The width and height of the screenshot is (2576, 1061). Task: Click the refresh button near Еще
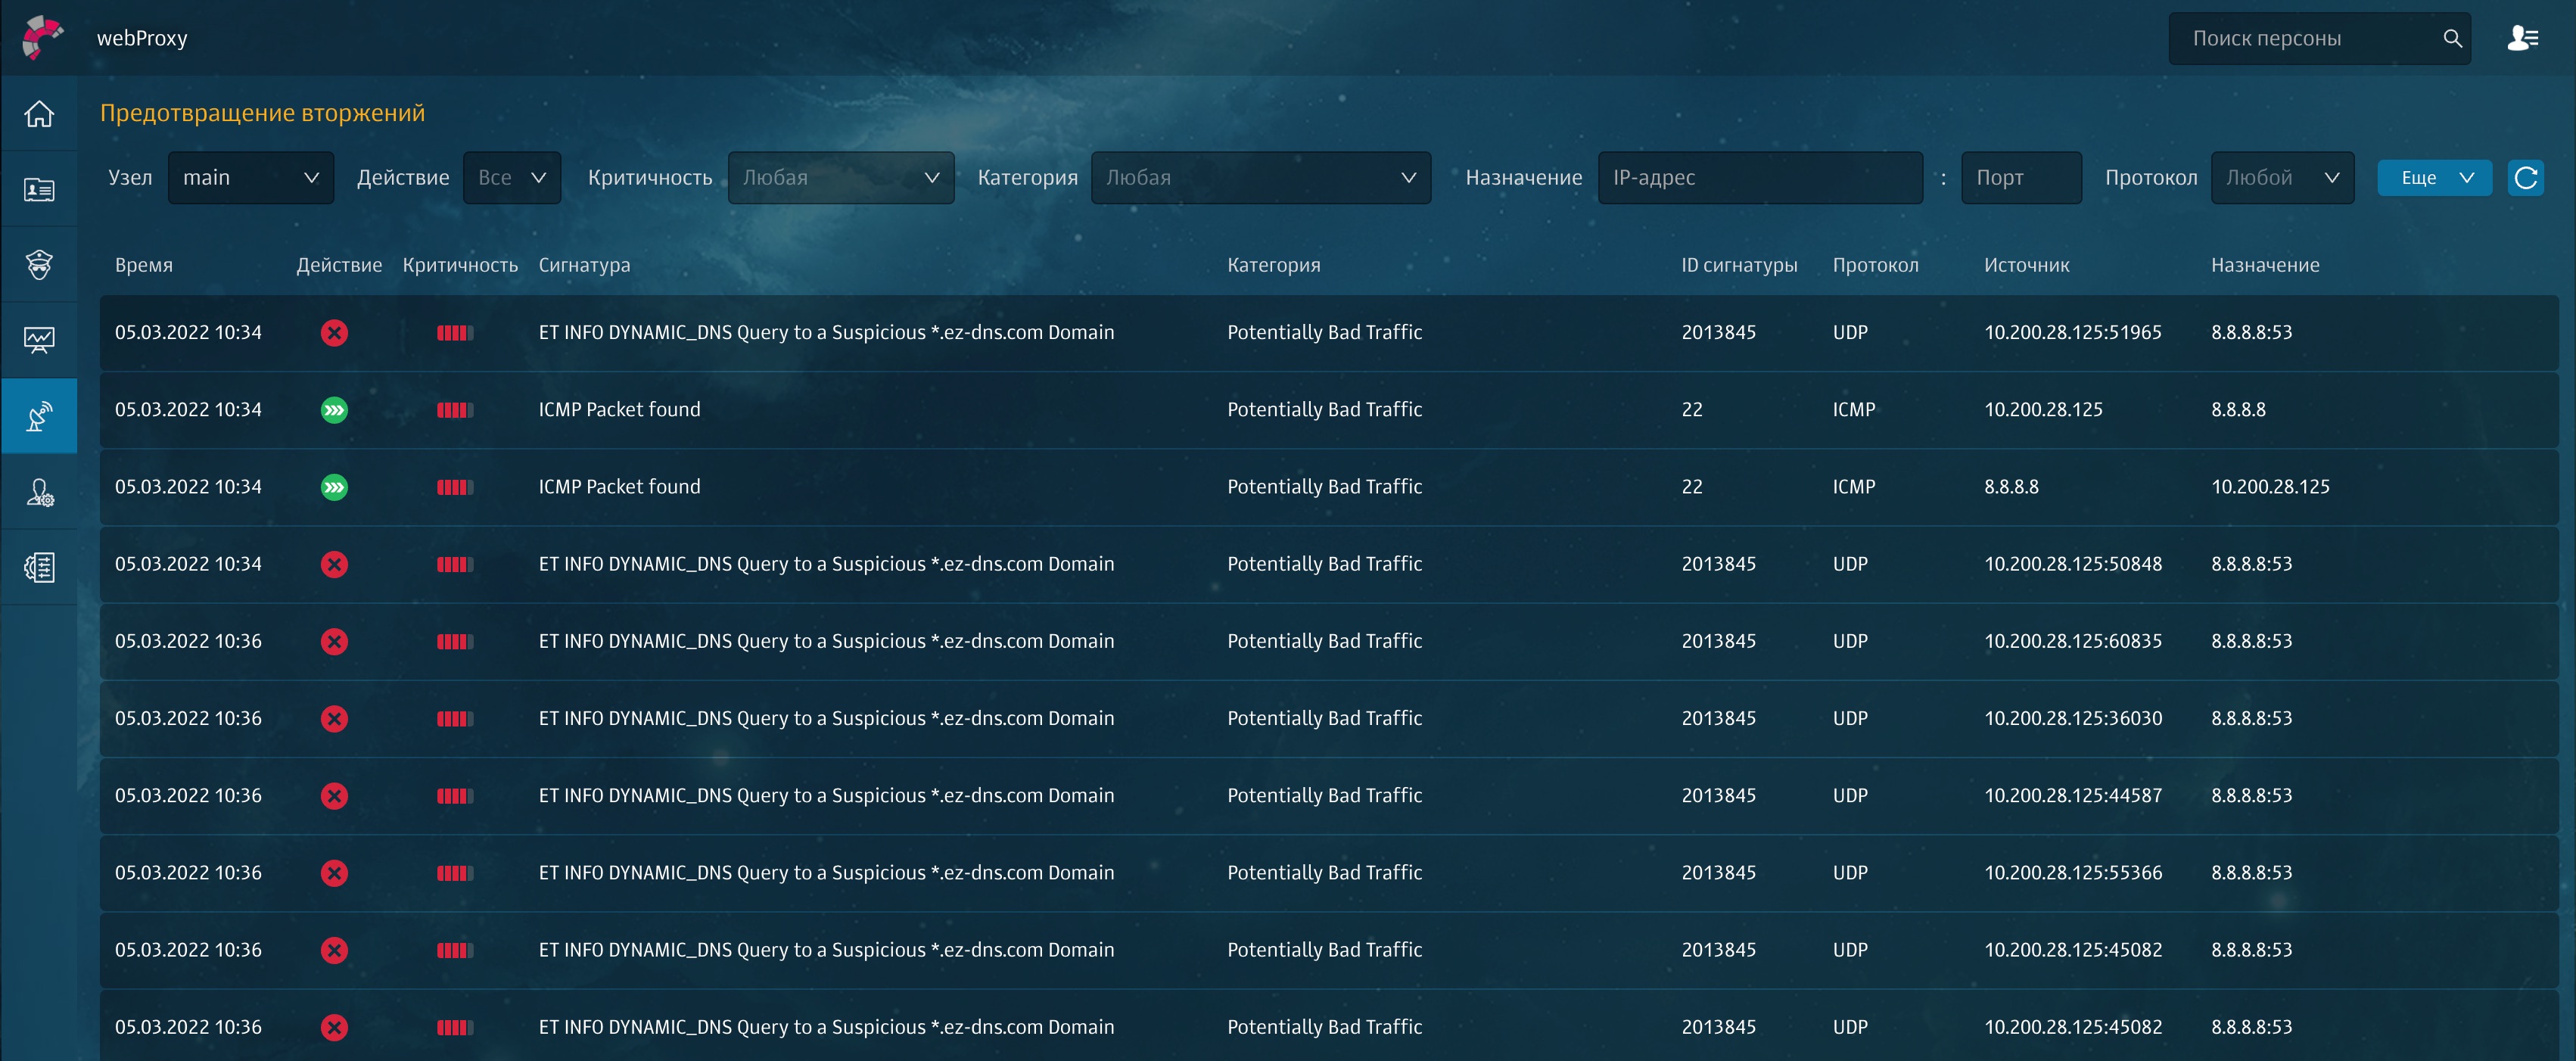coord(2525,178)
